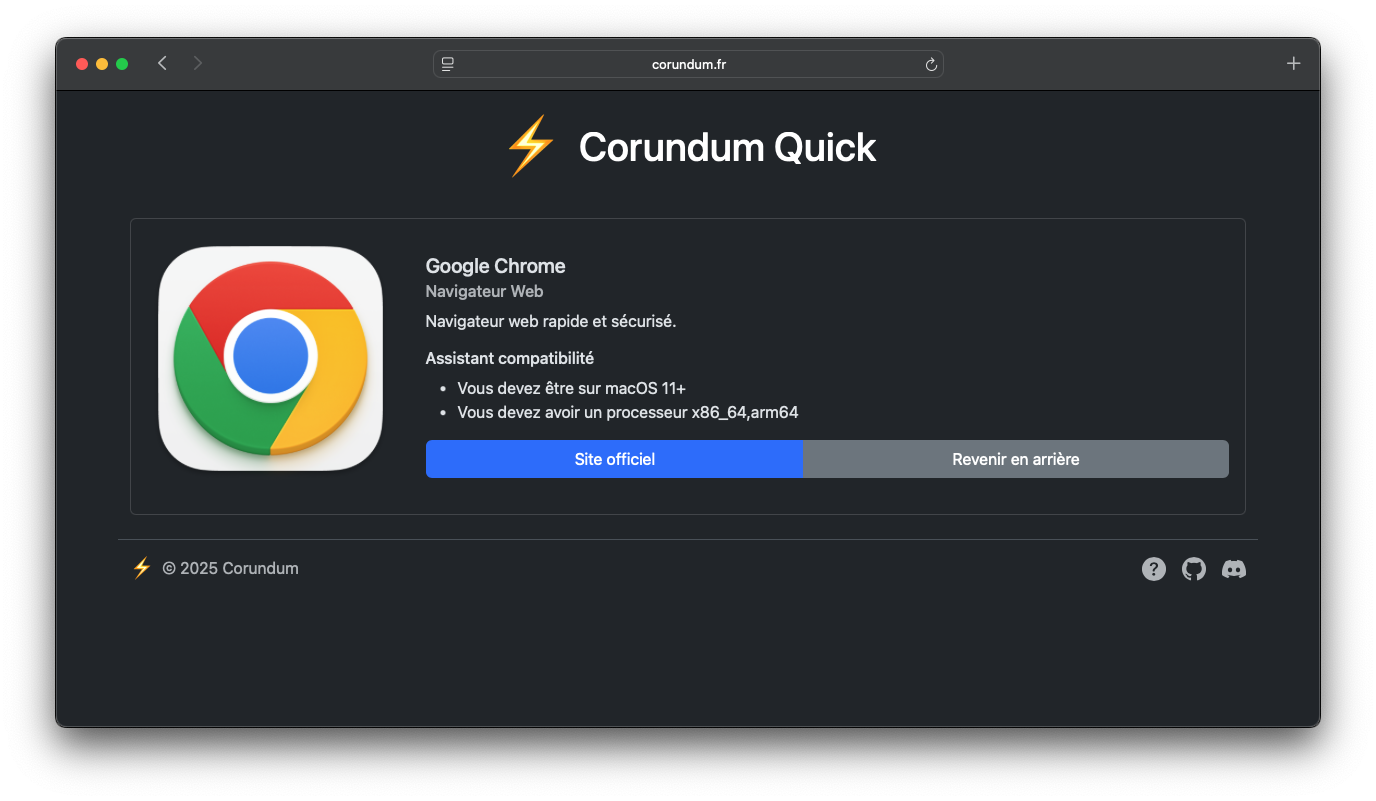Click the small lightning icon in the footer
Screen dimensions: 1376x801
click(x=142, y=568)
